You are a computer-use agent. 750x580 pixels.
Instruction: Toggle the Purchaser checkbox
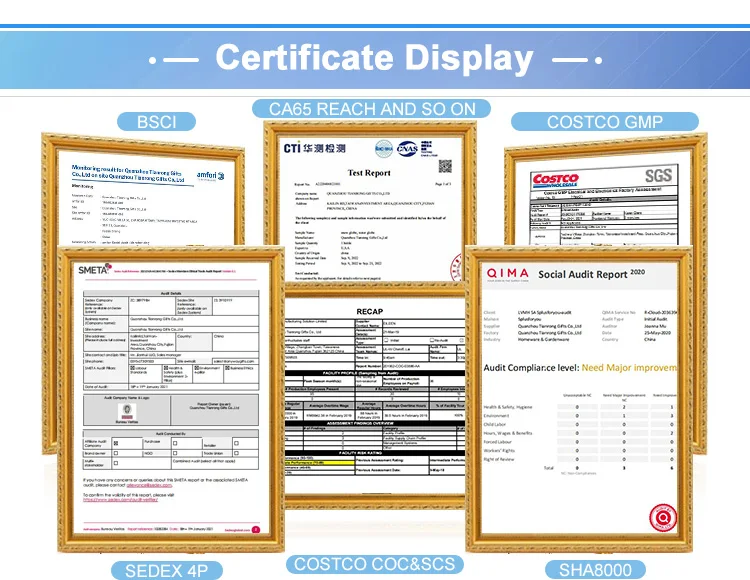click(x=175, y=443)
